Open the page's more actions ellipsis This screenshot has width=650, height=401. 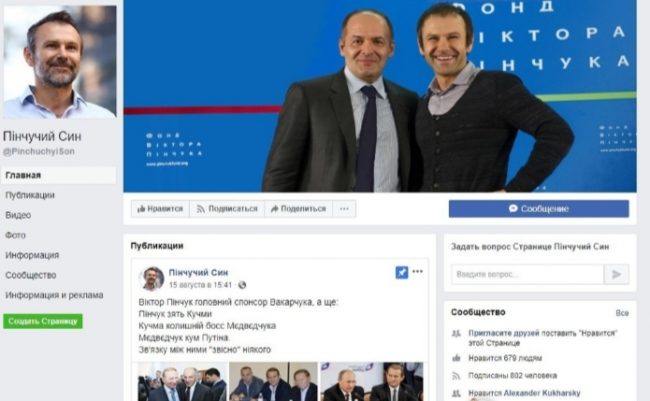pos(344,209)
